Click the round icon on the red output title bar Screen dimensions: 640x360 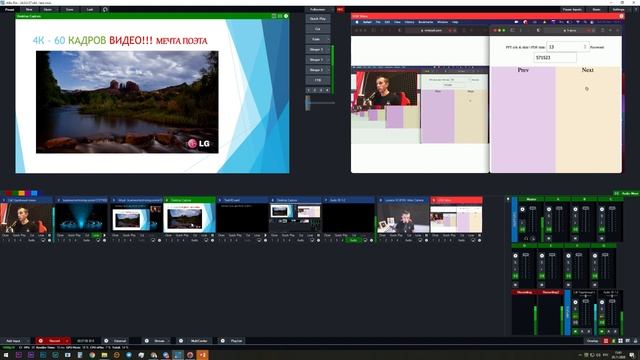[621, 16]
